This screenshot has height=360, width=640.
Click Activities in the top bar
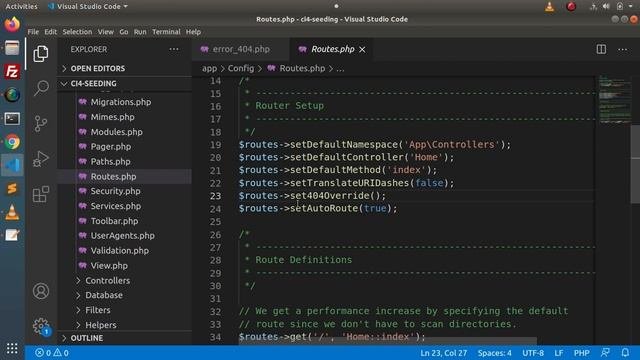pos(21,7)
